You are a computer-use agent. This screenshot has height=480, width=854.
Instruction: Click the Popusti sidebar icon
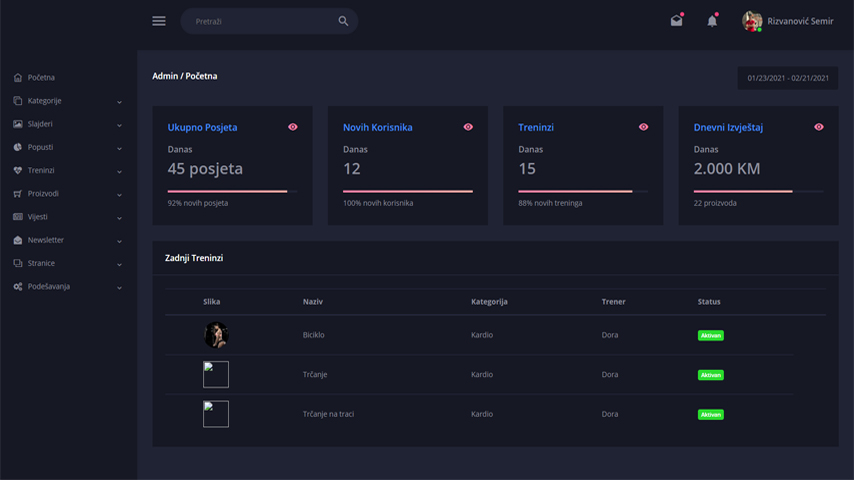(x=18, y=147)
